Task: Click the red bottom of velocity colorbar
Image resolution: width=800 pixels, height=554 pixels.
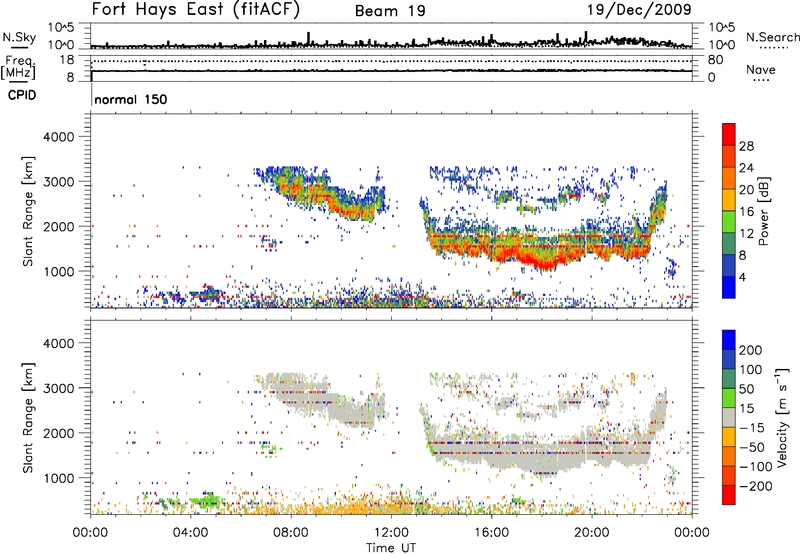Action: 729,495
